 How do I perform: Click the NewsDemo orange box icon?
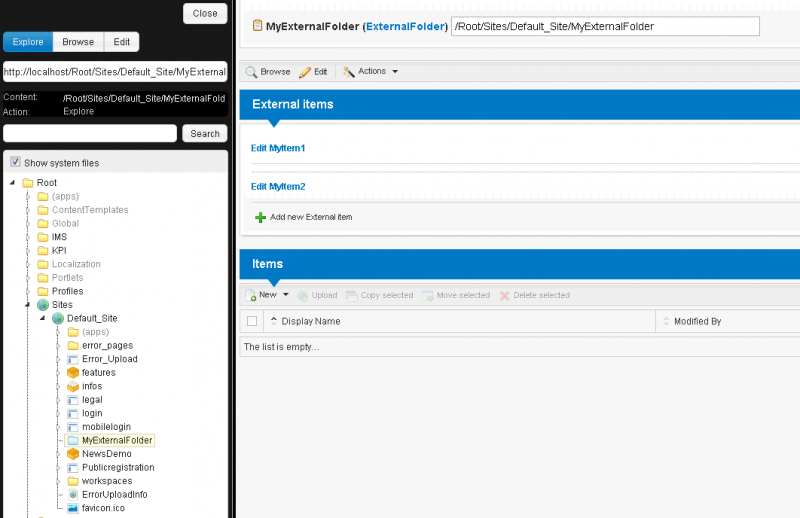point(73,454)
